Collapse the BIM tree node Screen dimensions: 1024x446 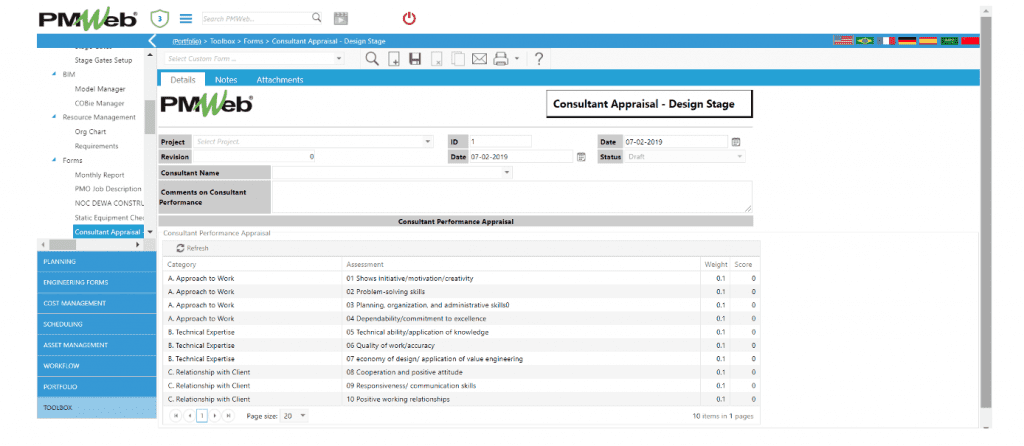(x=54, y=74)
